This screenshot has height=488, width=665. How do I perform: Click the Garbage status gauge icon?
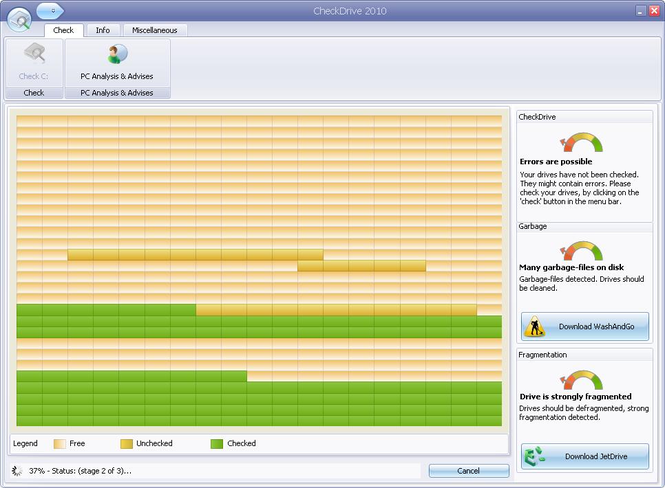[581, 251]
